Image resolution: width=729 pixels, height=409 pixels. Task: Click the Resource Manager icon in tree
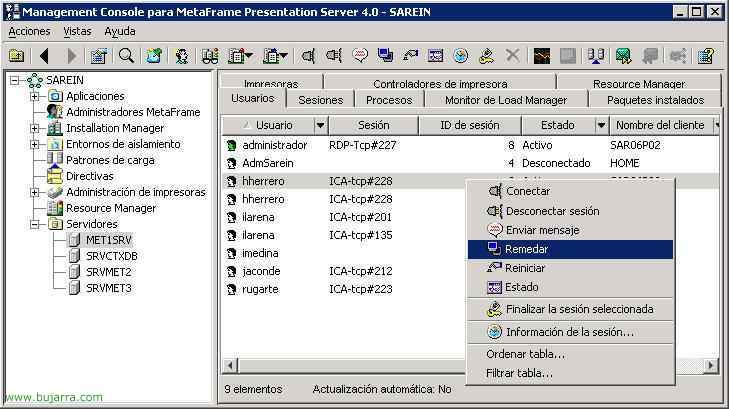point(55,208)
